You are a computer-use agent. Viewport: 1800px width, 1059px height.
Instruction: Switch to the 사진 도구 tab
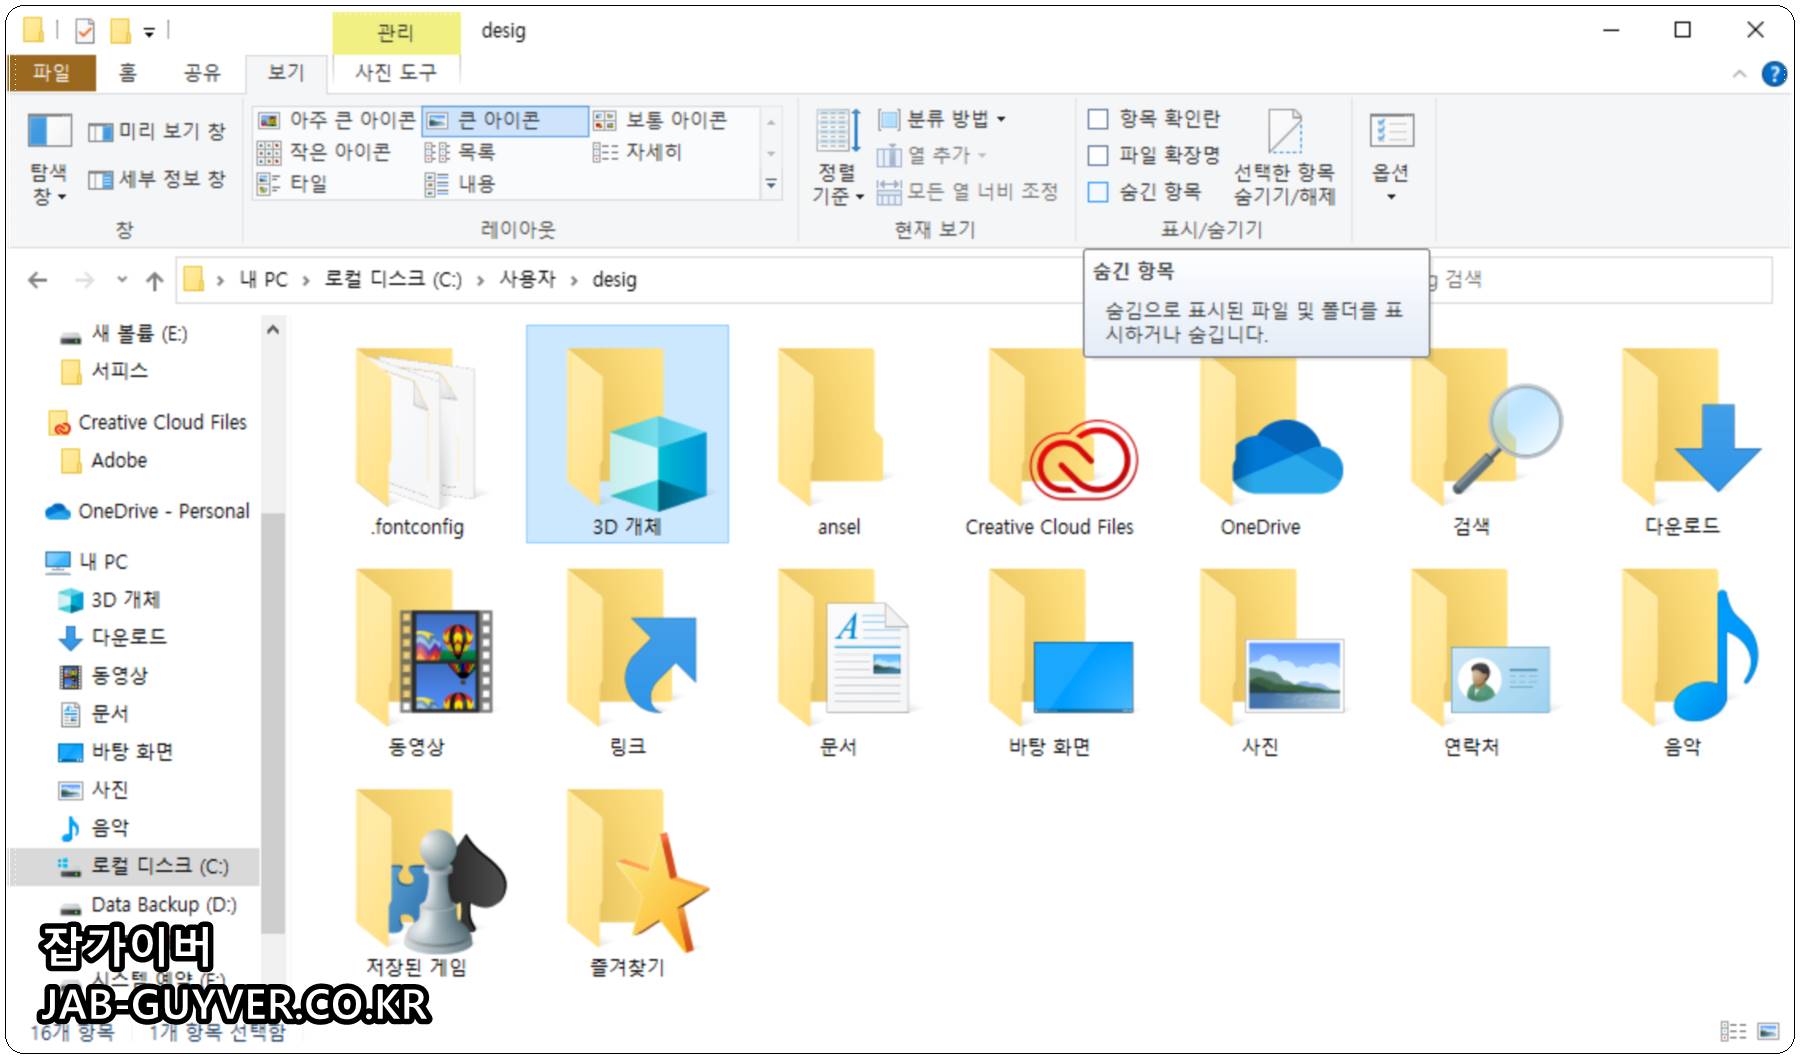pyautogui.click(x=396, y=72)
